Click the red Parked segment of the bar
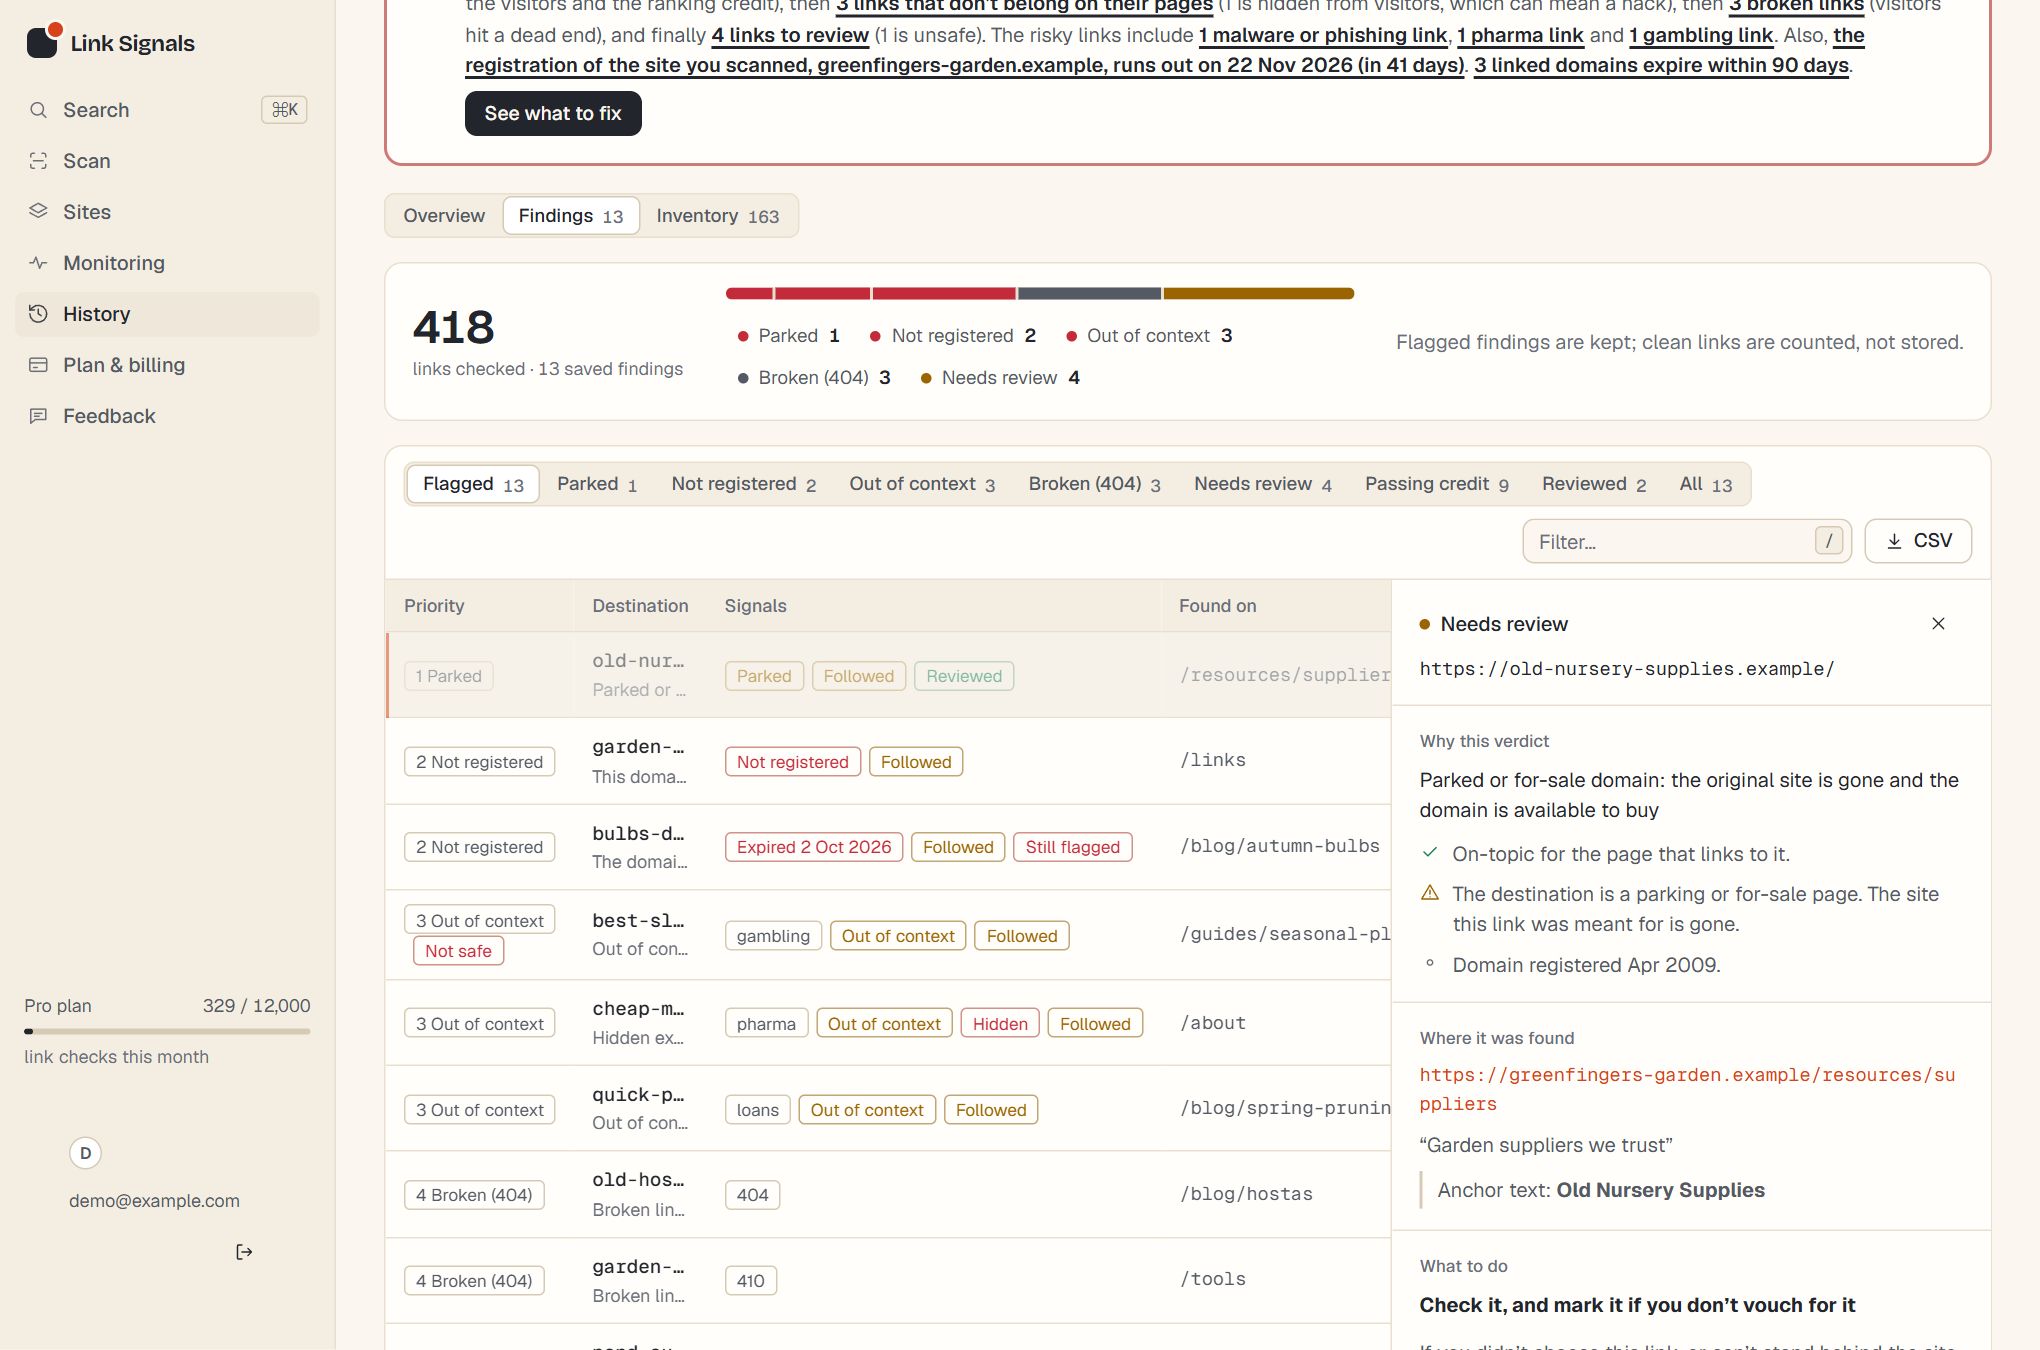Viewport: 2040px width, 1350px height. click(749, 293)
